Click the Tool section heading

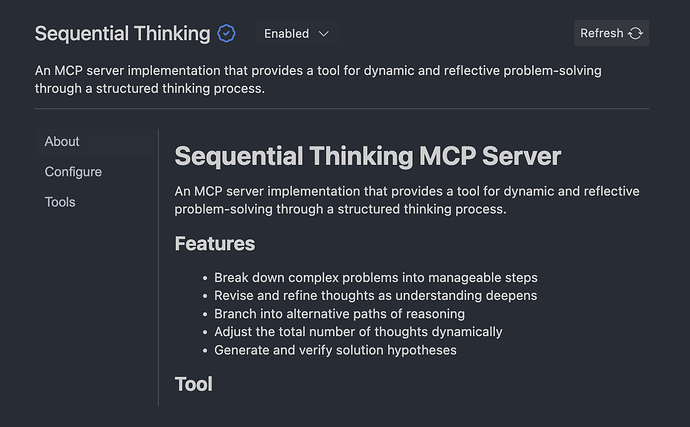[194, 383]
